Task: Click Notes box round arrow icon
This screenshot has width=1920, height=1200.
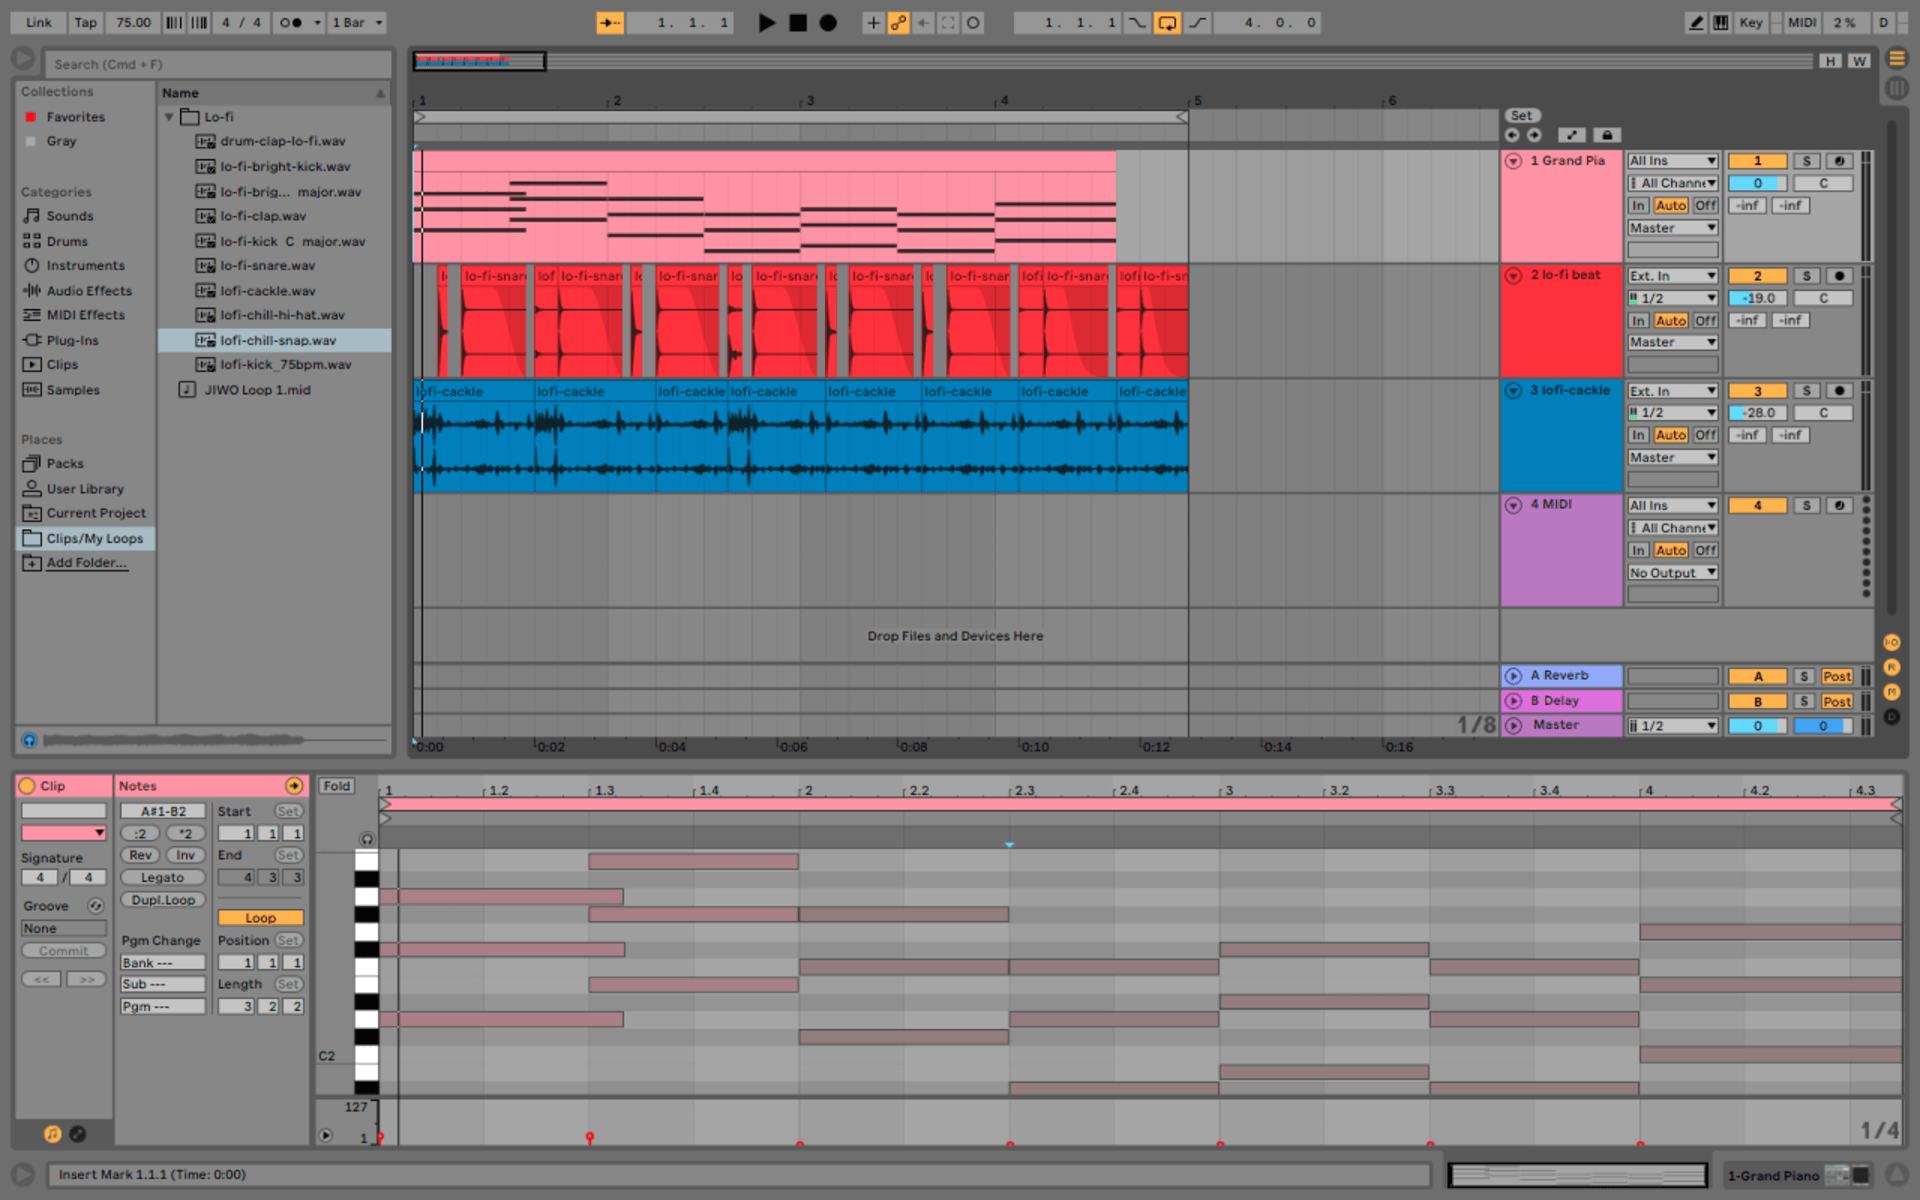Action: coord(294,786)
